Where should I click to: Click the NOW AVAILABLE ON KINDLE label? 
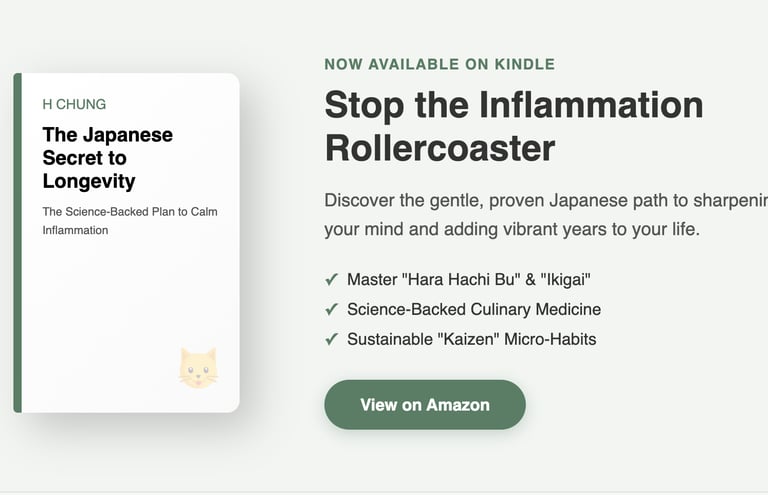[439, 65]
